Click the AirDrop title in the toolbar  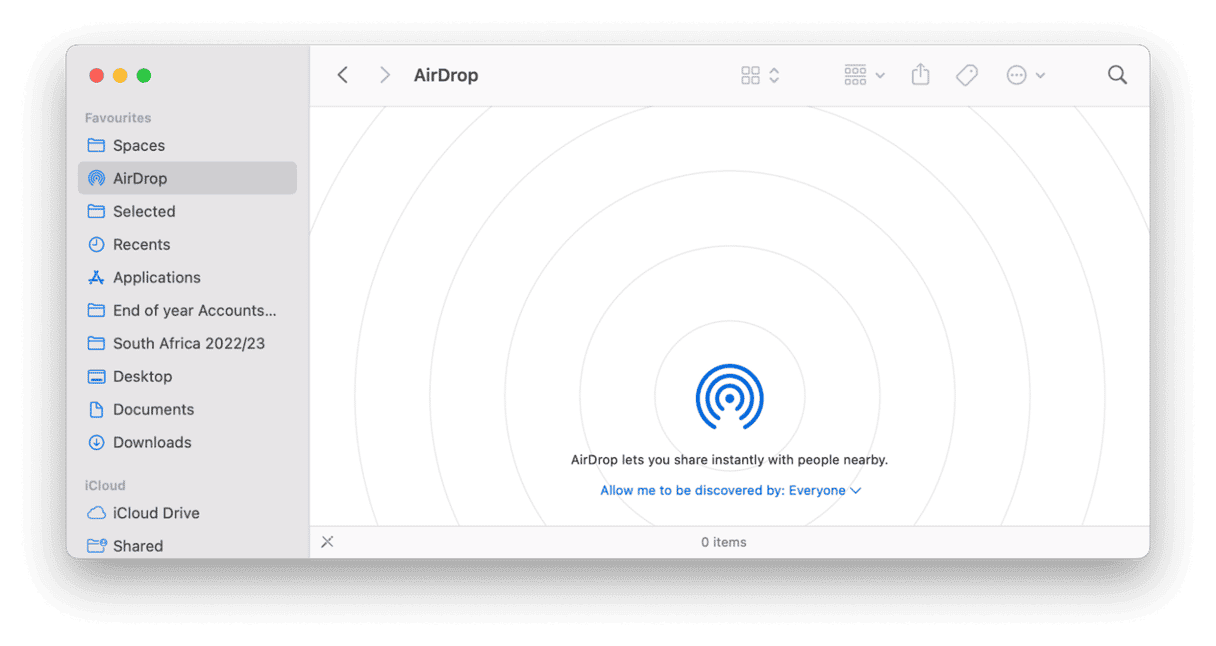[x=446, y=74]
